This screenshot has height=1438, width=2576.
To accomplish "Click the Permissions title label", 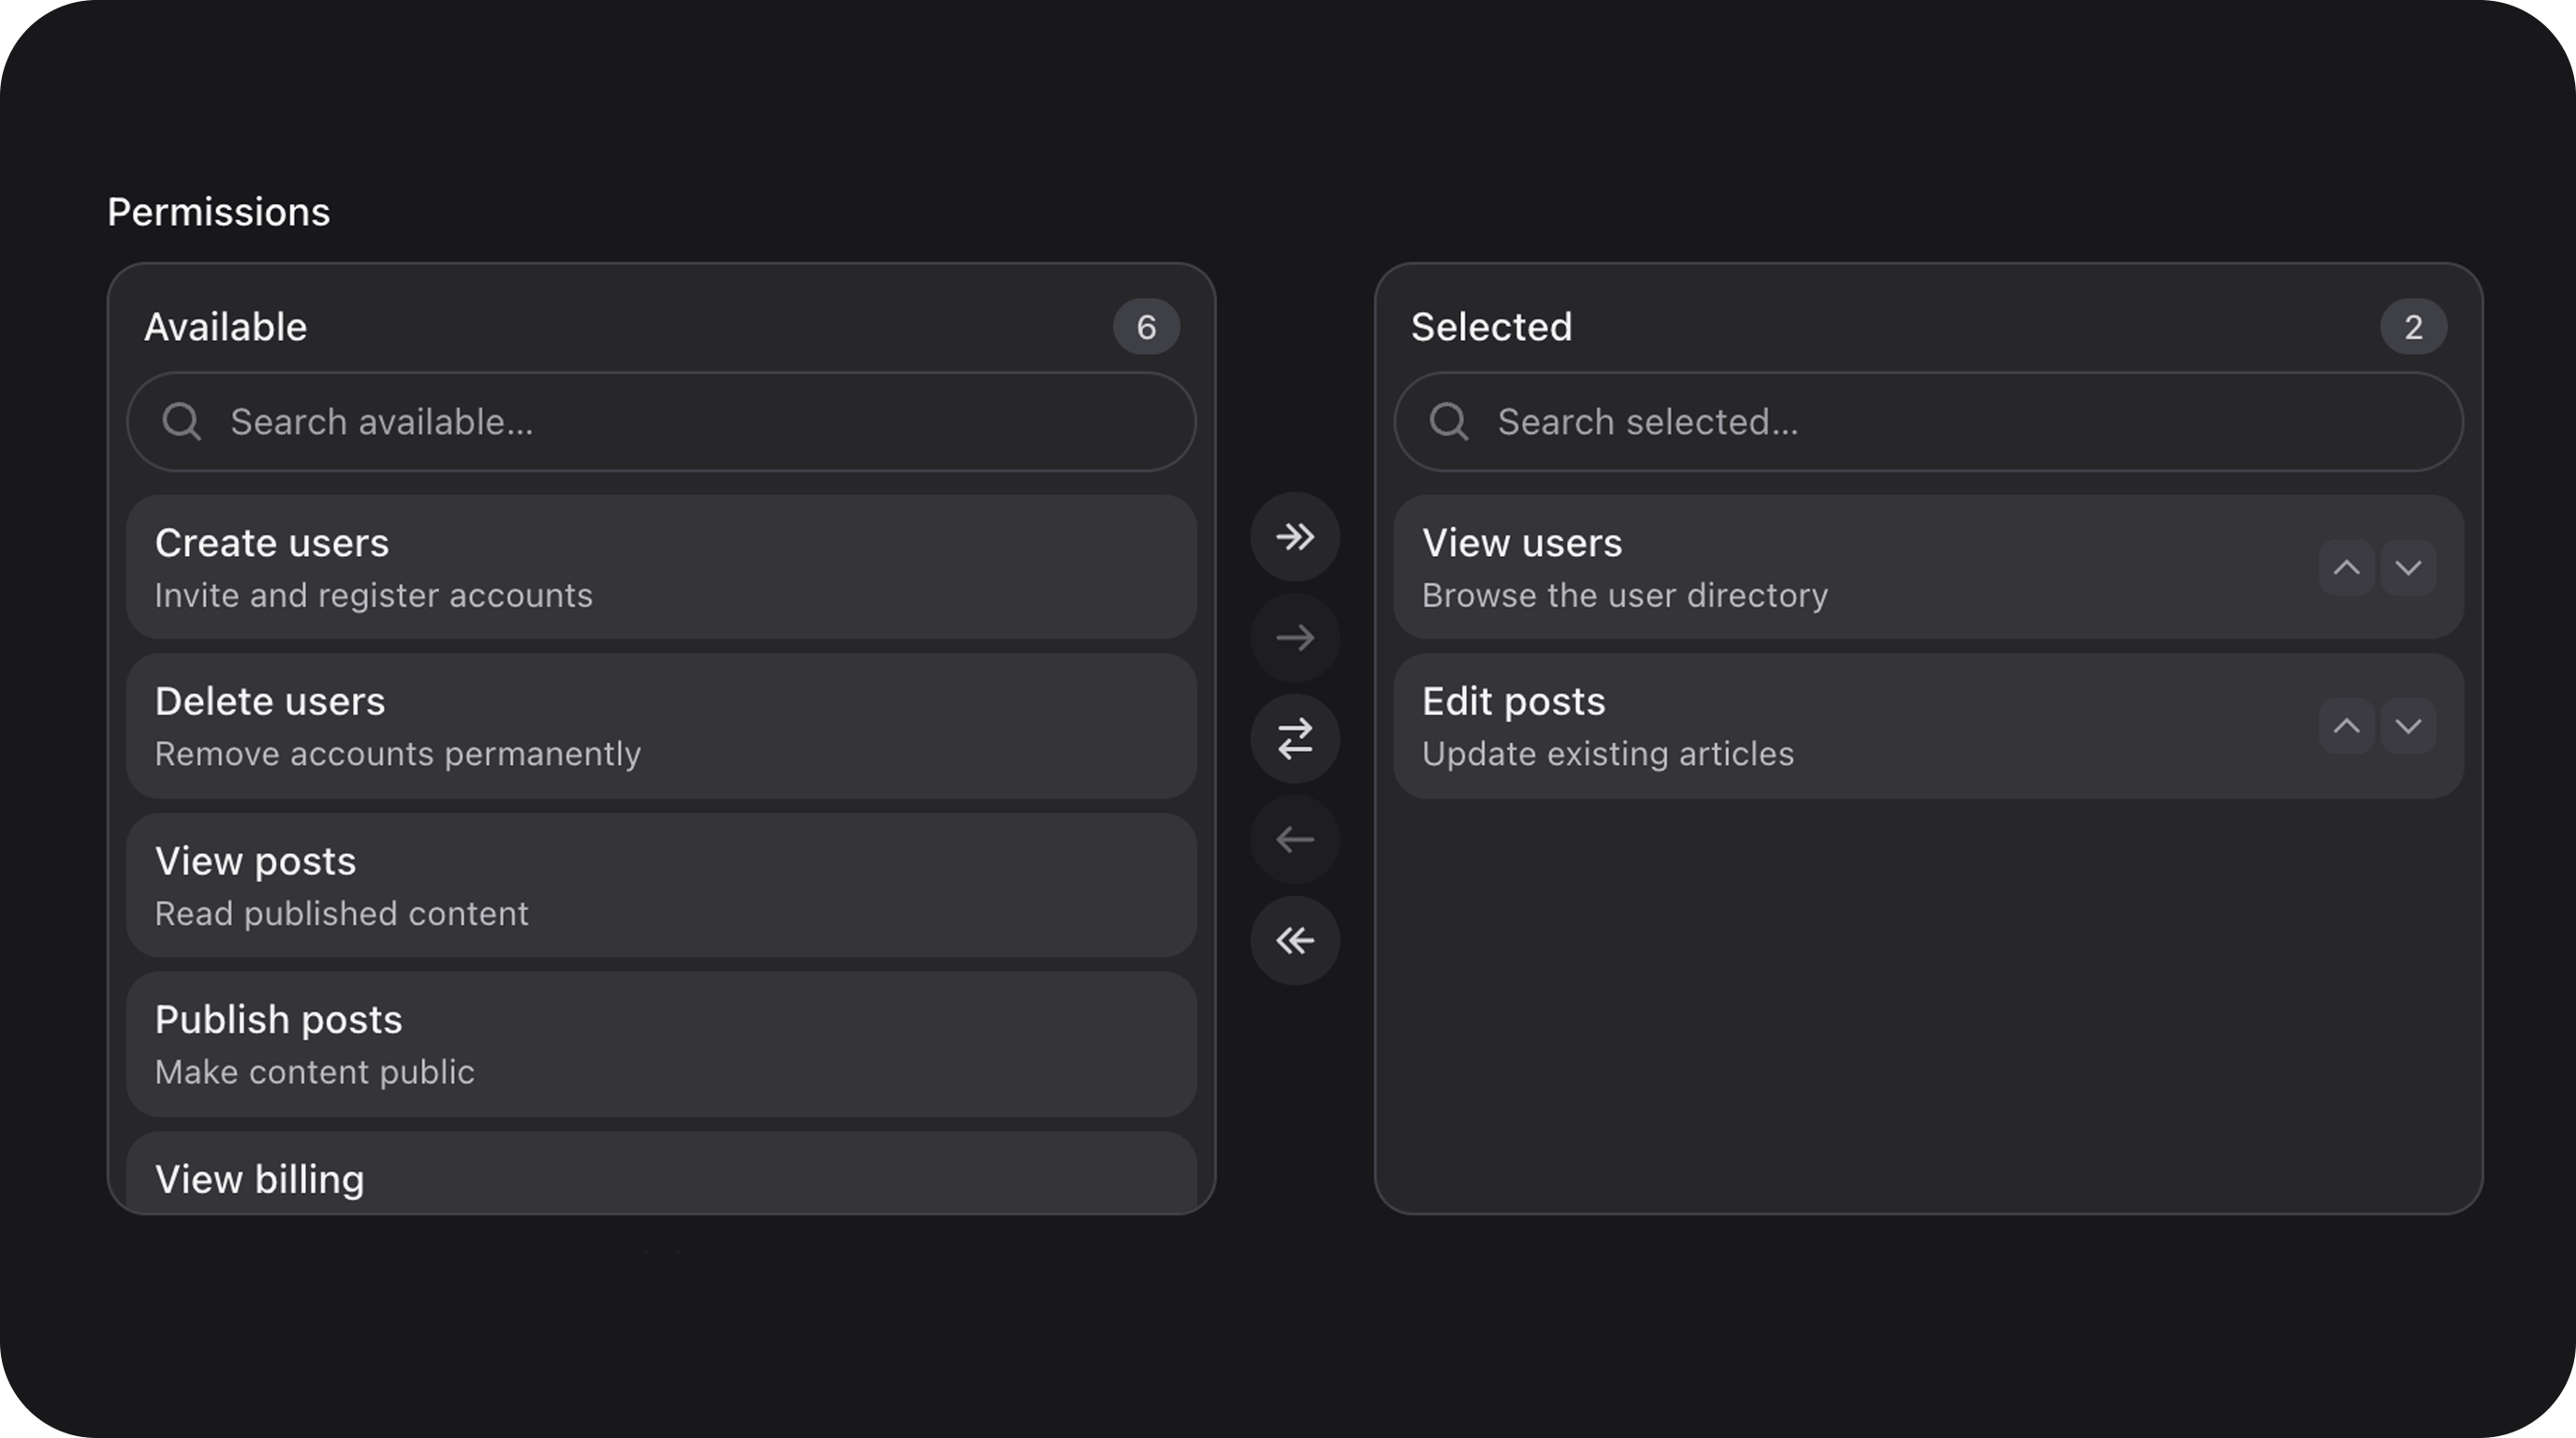I will click(218, 212).
